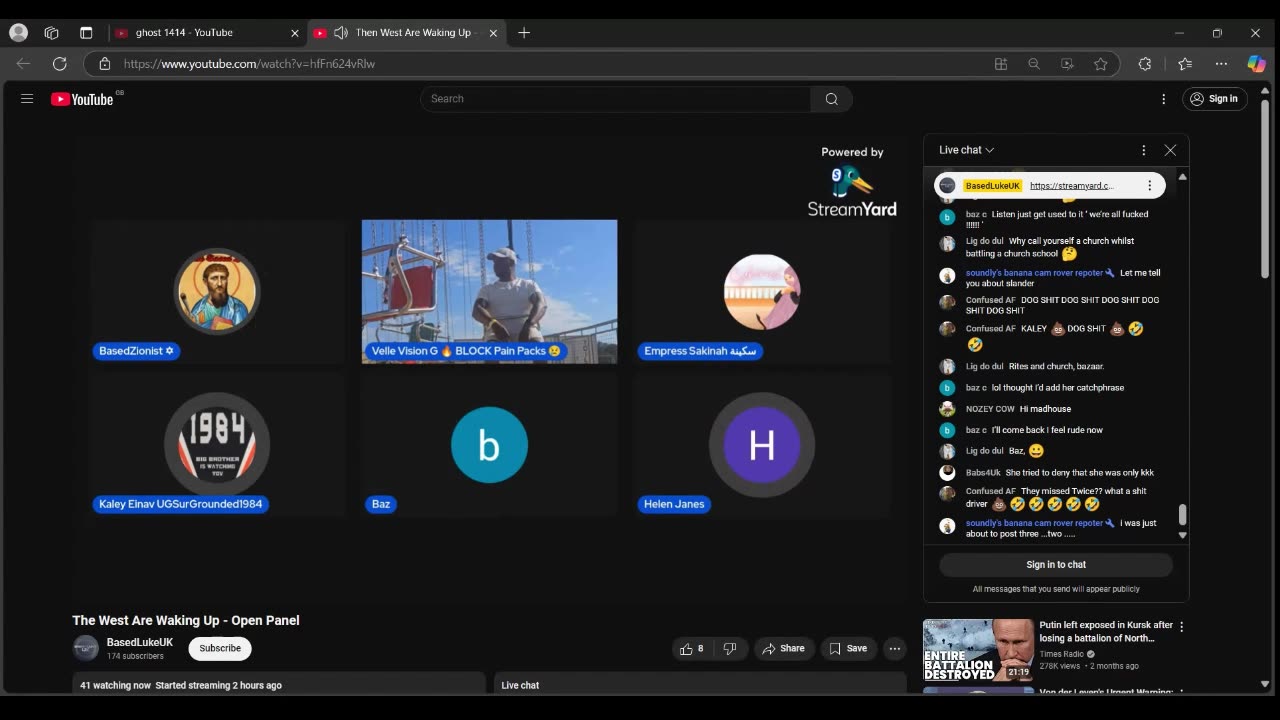Close the 'Then West Are Waking Up' tab
Viewport: 1280px width, 720px height.
click(x=493, y=33)
